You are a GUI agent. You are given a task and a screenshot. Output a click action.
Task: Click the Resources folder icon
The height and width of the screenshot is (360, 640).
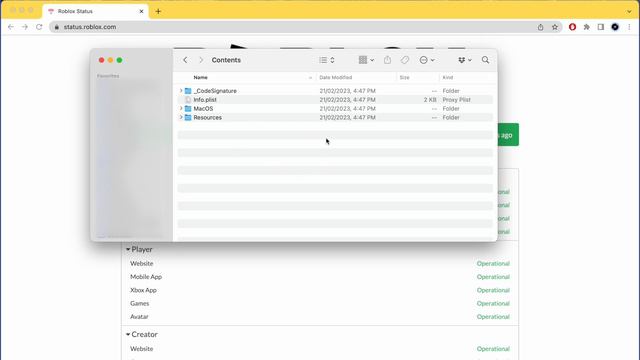pos(188,118)
